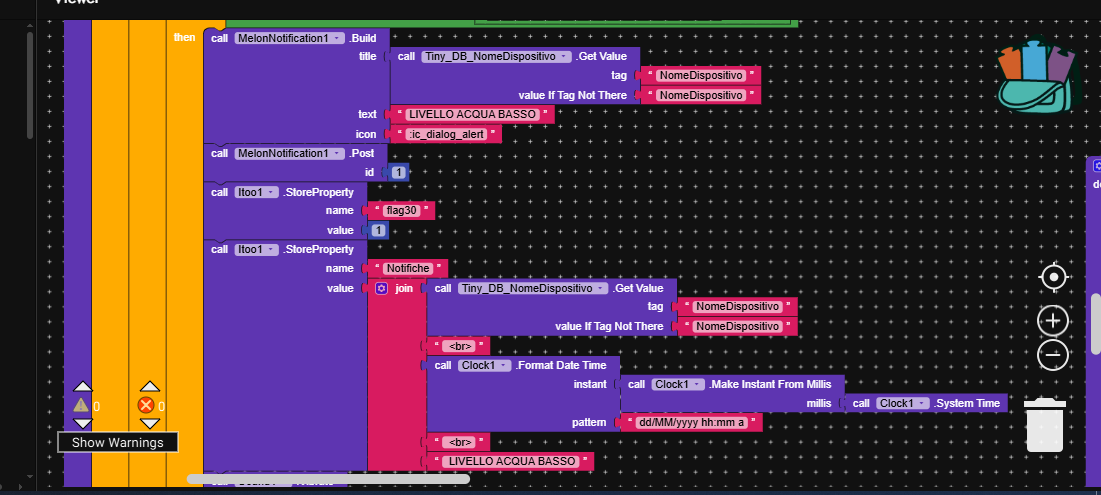Click the 'dd/MM/yyyy hh:mm a' pattern text

click(x=691, y=422)
